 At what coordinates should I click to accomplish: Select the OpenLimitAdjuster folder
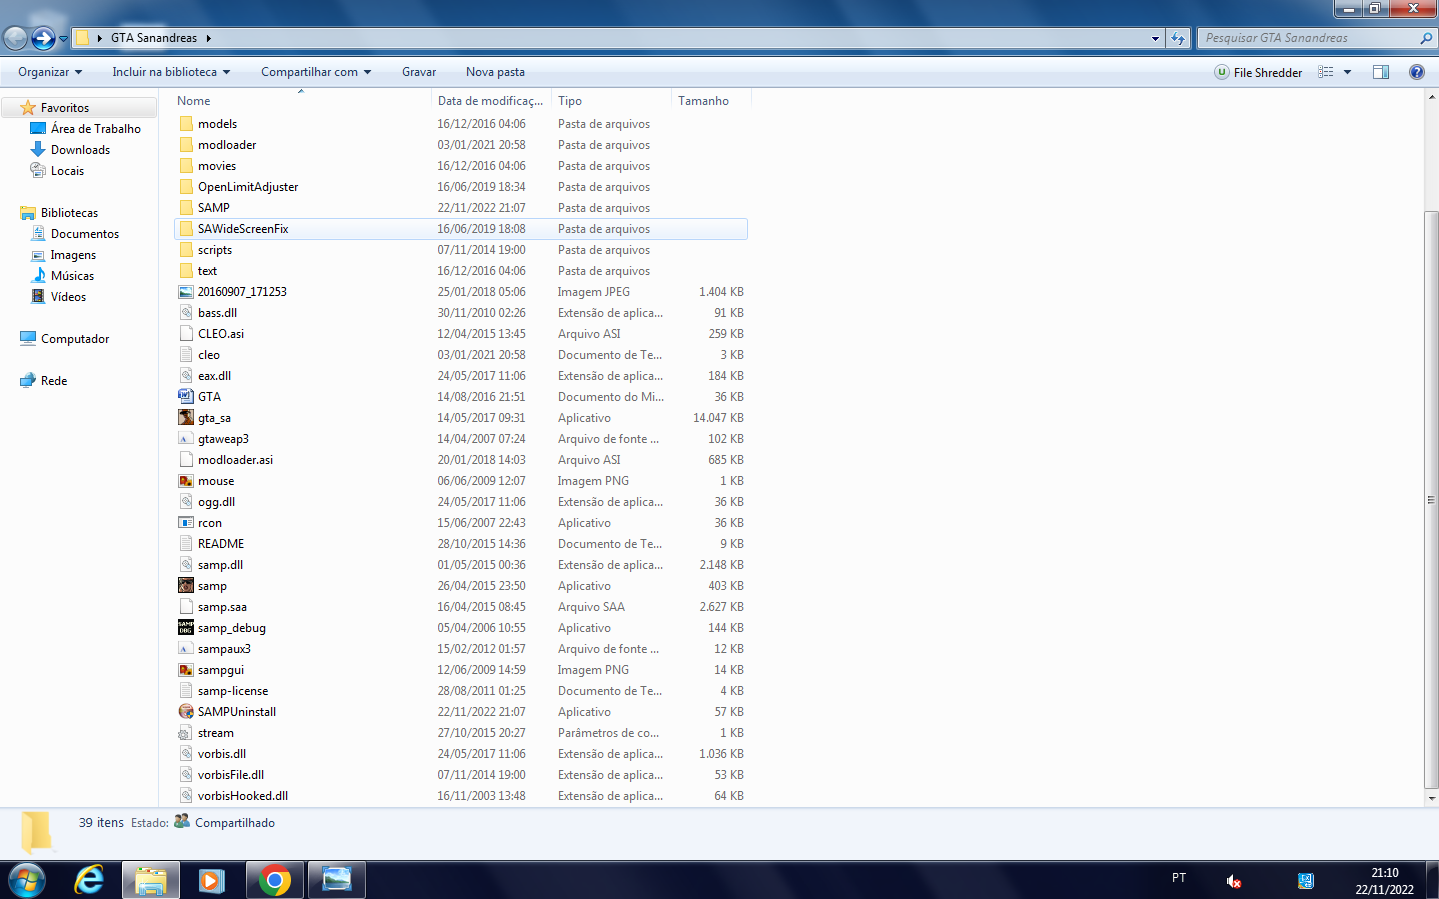pos(247,187)
